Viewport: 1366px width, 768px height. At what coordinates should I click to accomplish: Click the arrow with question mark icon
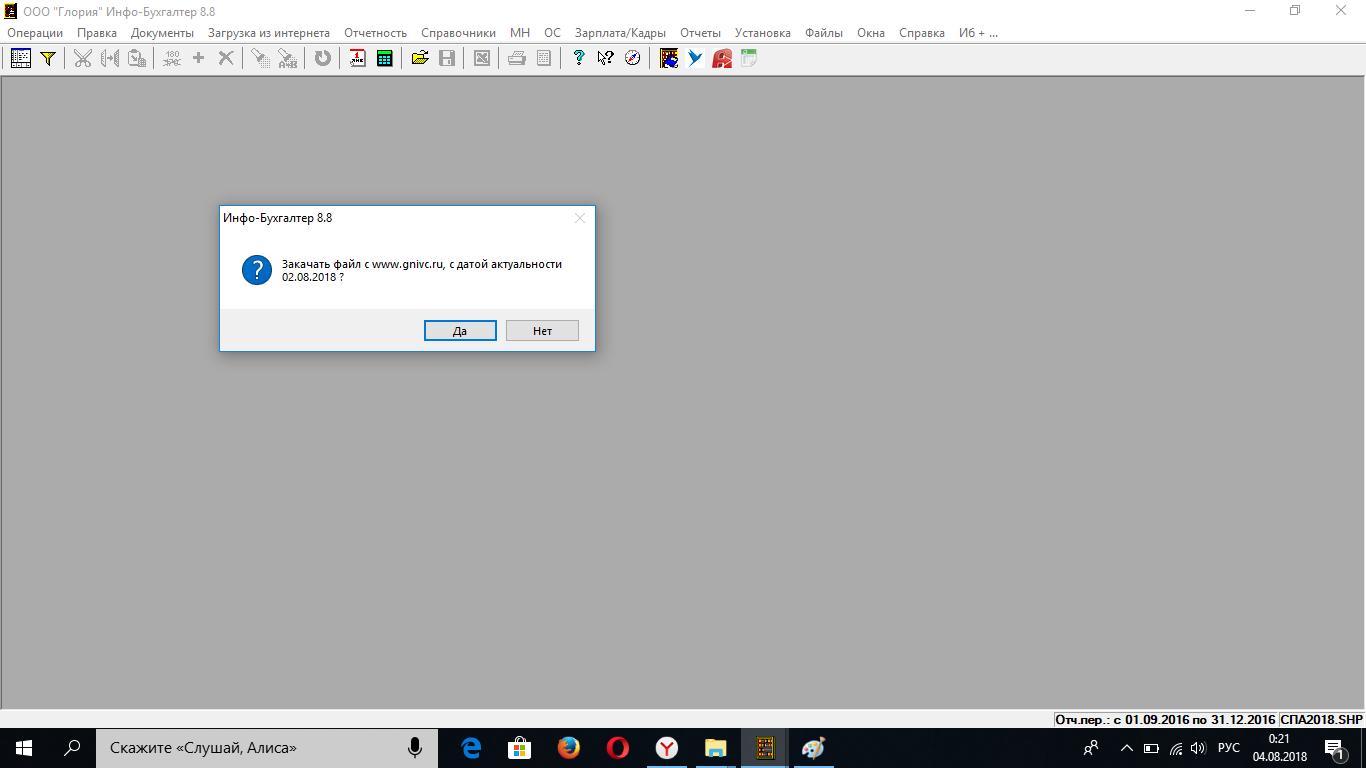pyautogui.click(x=605, y=58)
